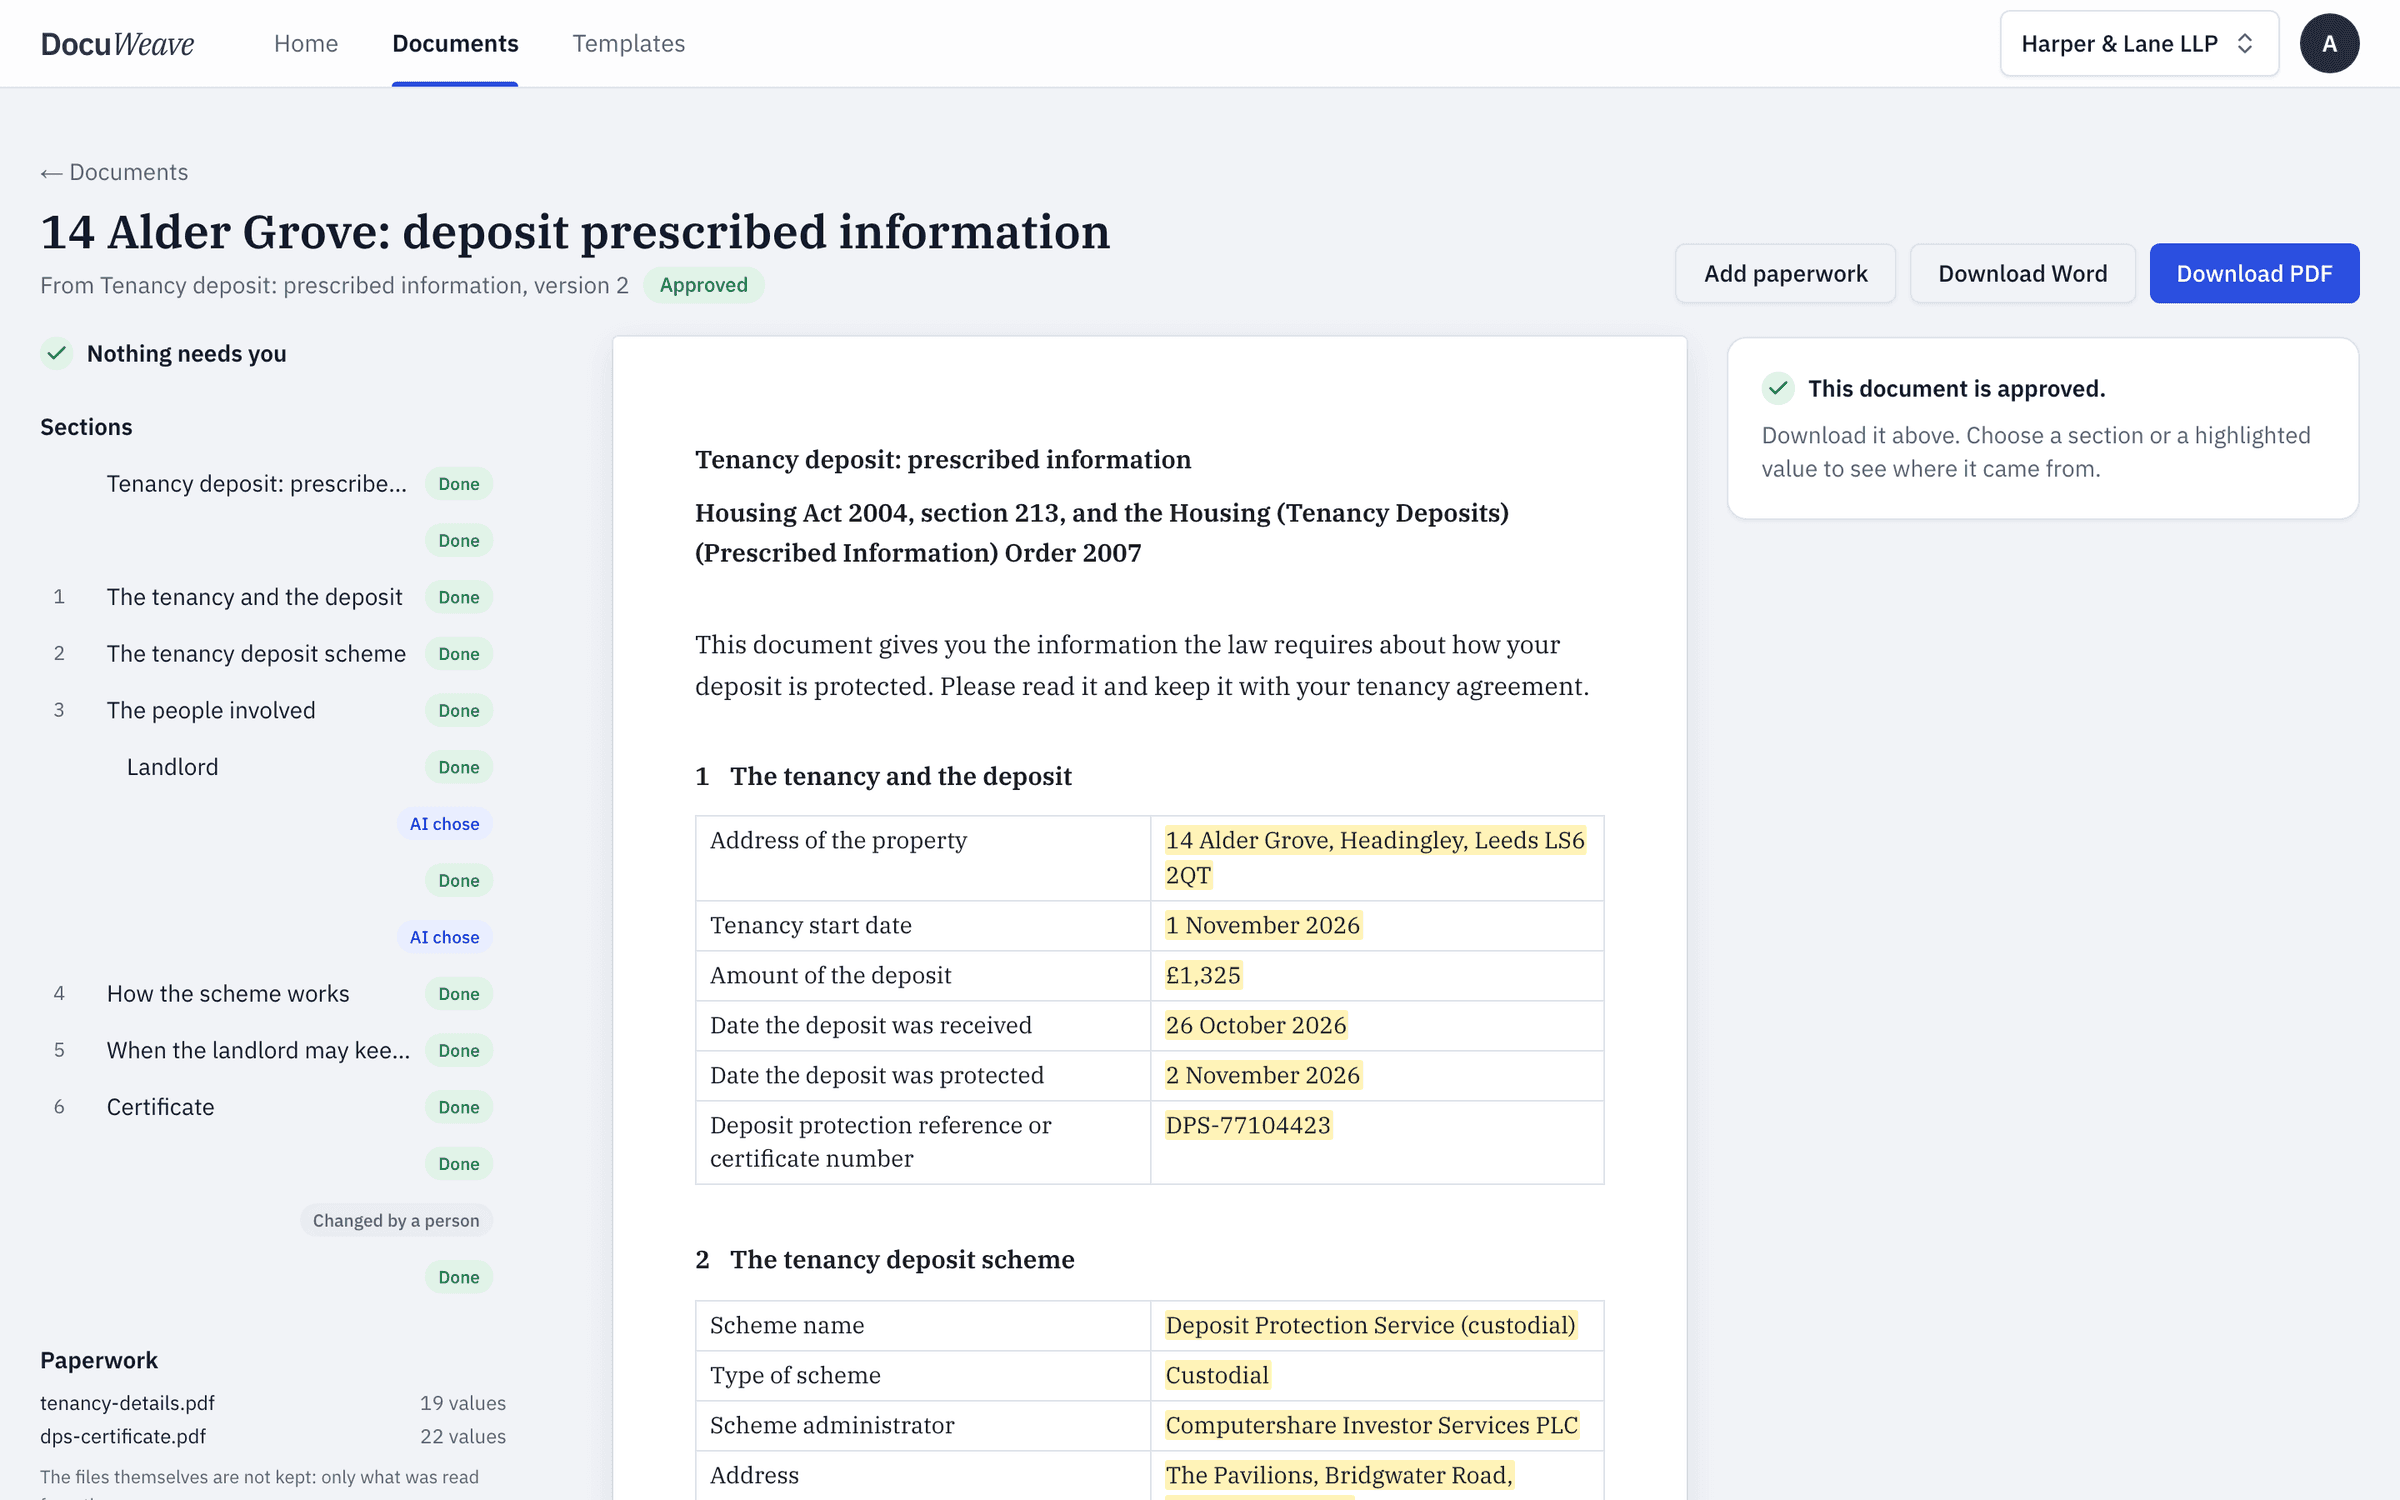The width and height of the screenshot is (2400, 1500).
Task: Click the Download PDF button
Action: point(2254,273)
